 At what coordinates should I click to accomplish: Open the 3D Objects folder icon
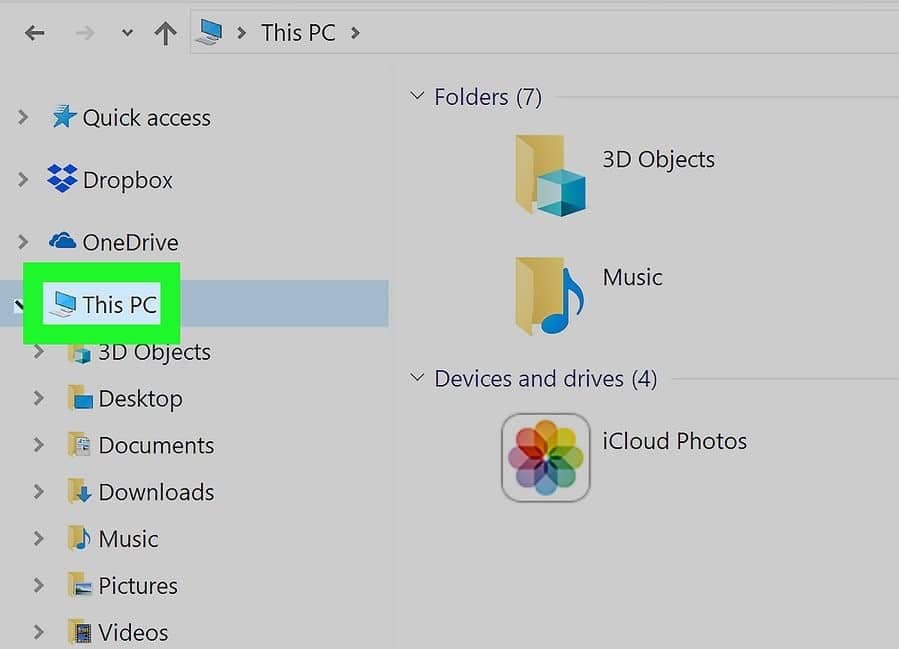coord(549,176)
